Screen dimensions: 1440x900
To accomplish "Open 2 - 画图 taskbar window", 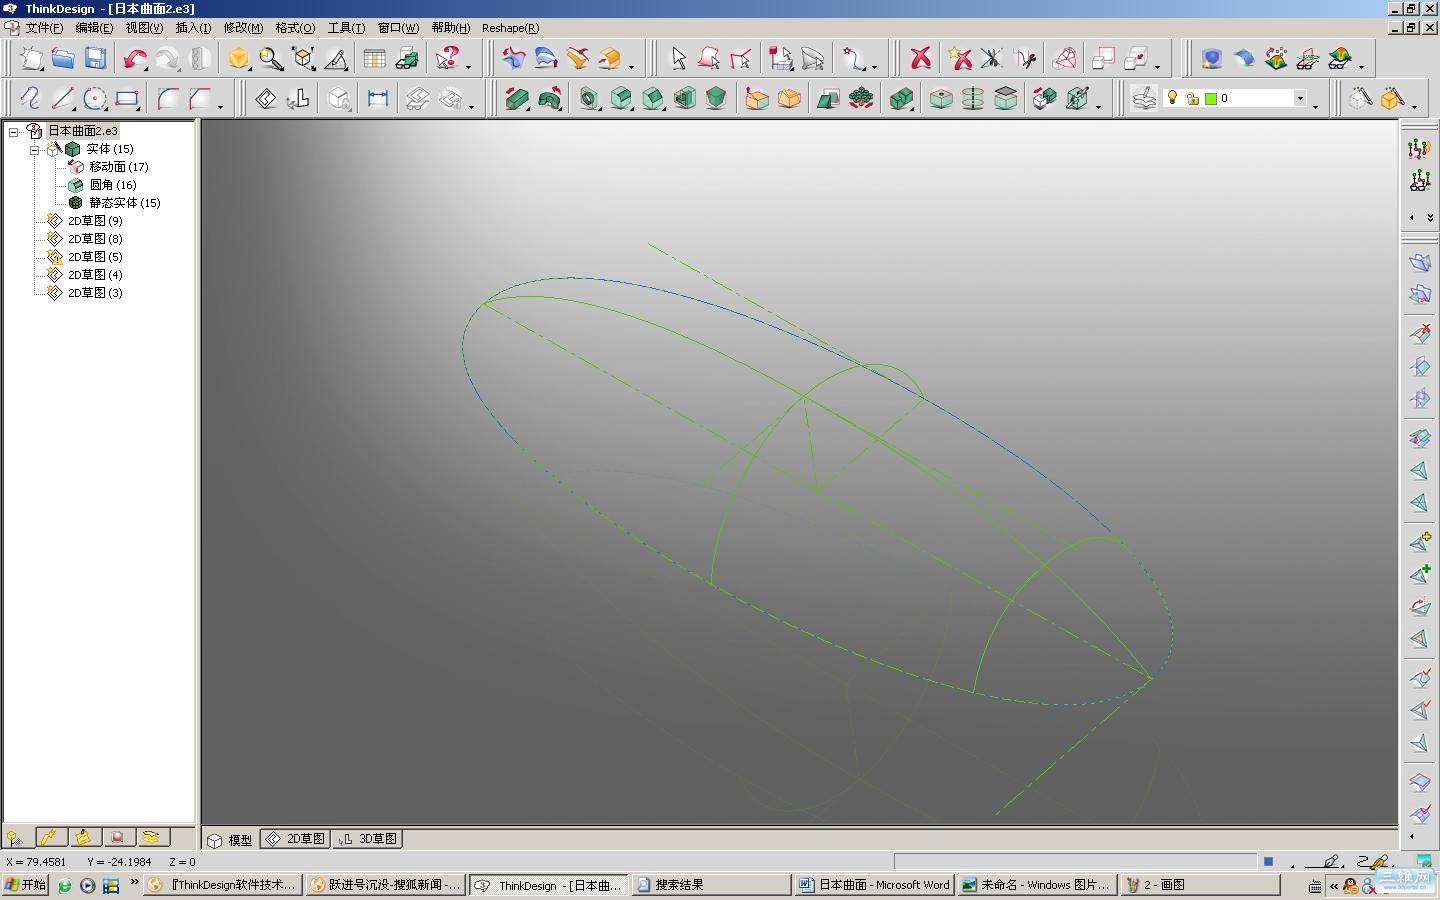I will point(1200,885).
